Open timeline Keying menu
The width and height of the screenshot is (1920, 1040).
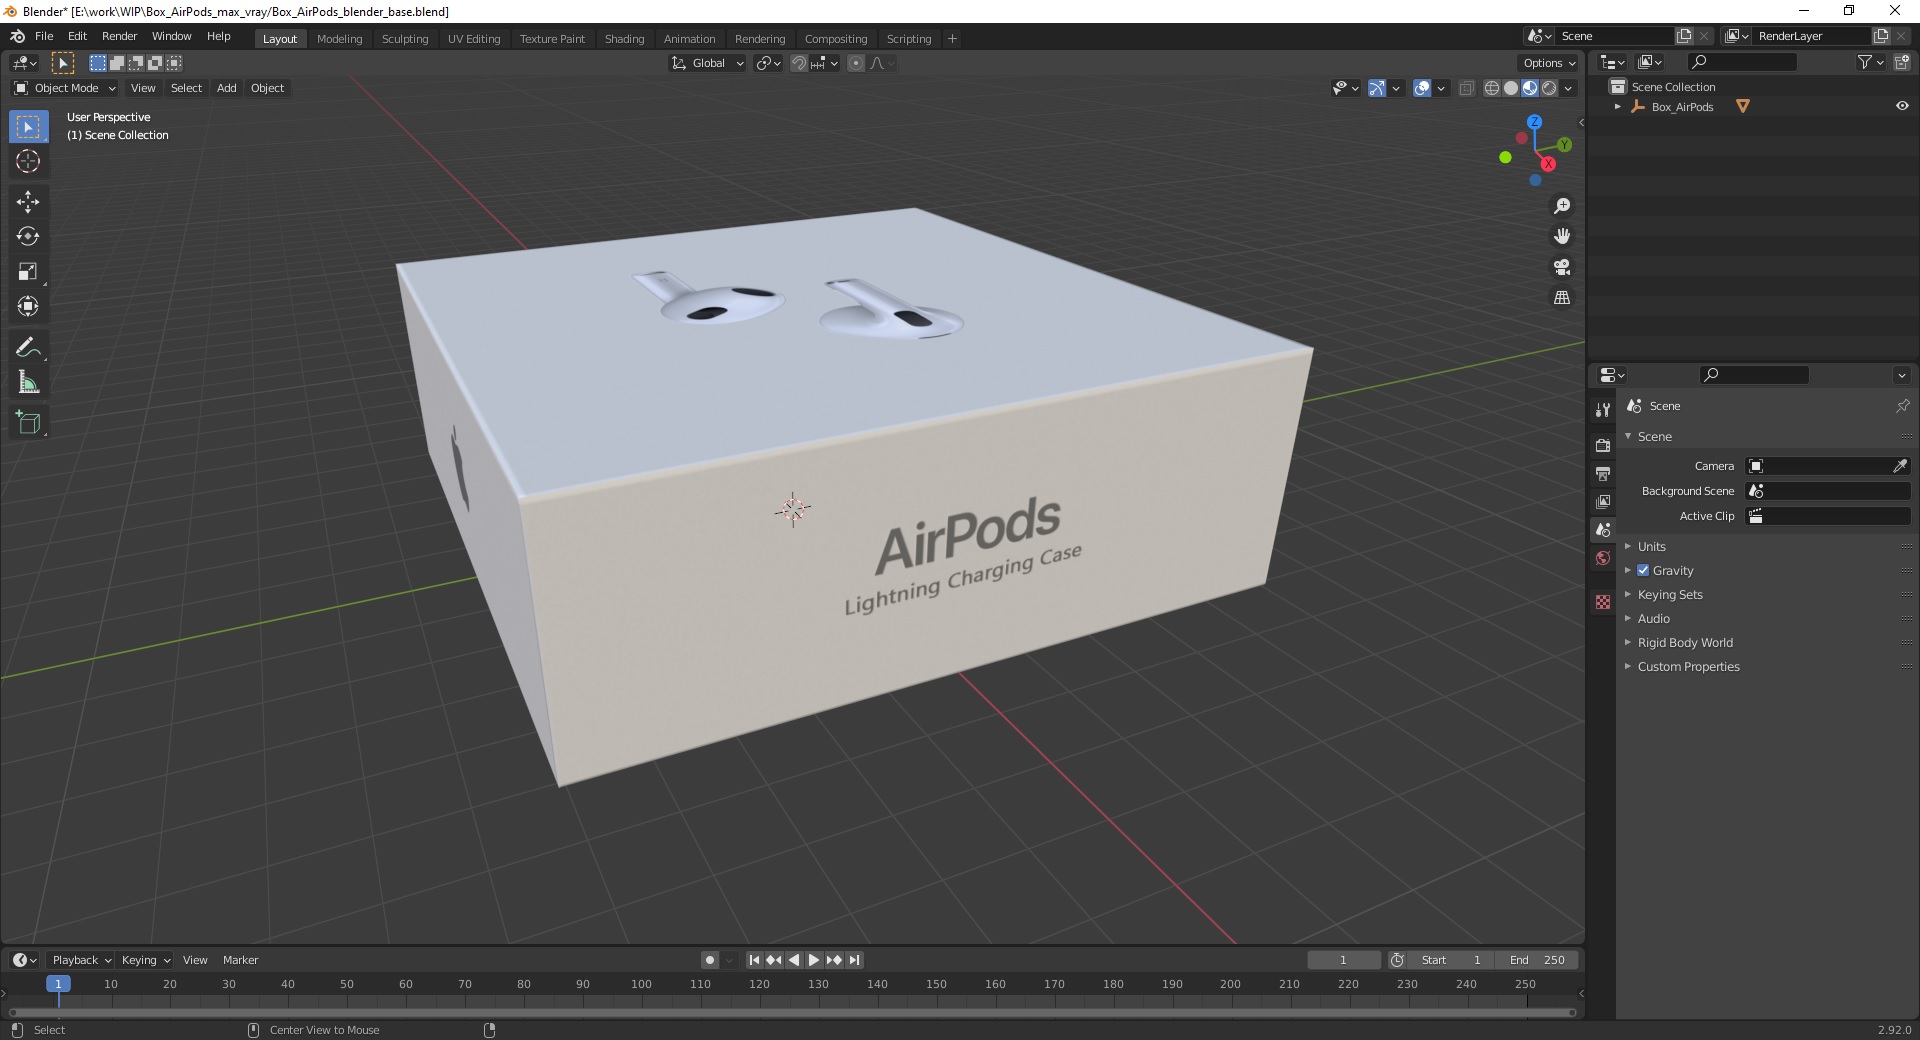[145, 960]
